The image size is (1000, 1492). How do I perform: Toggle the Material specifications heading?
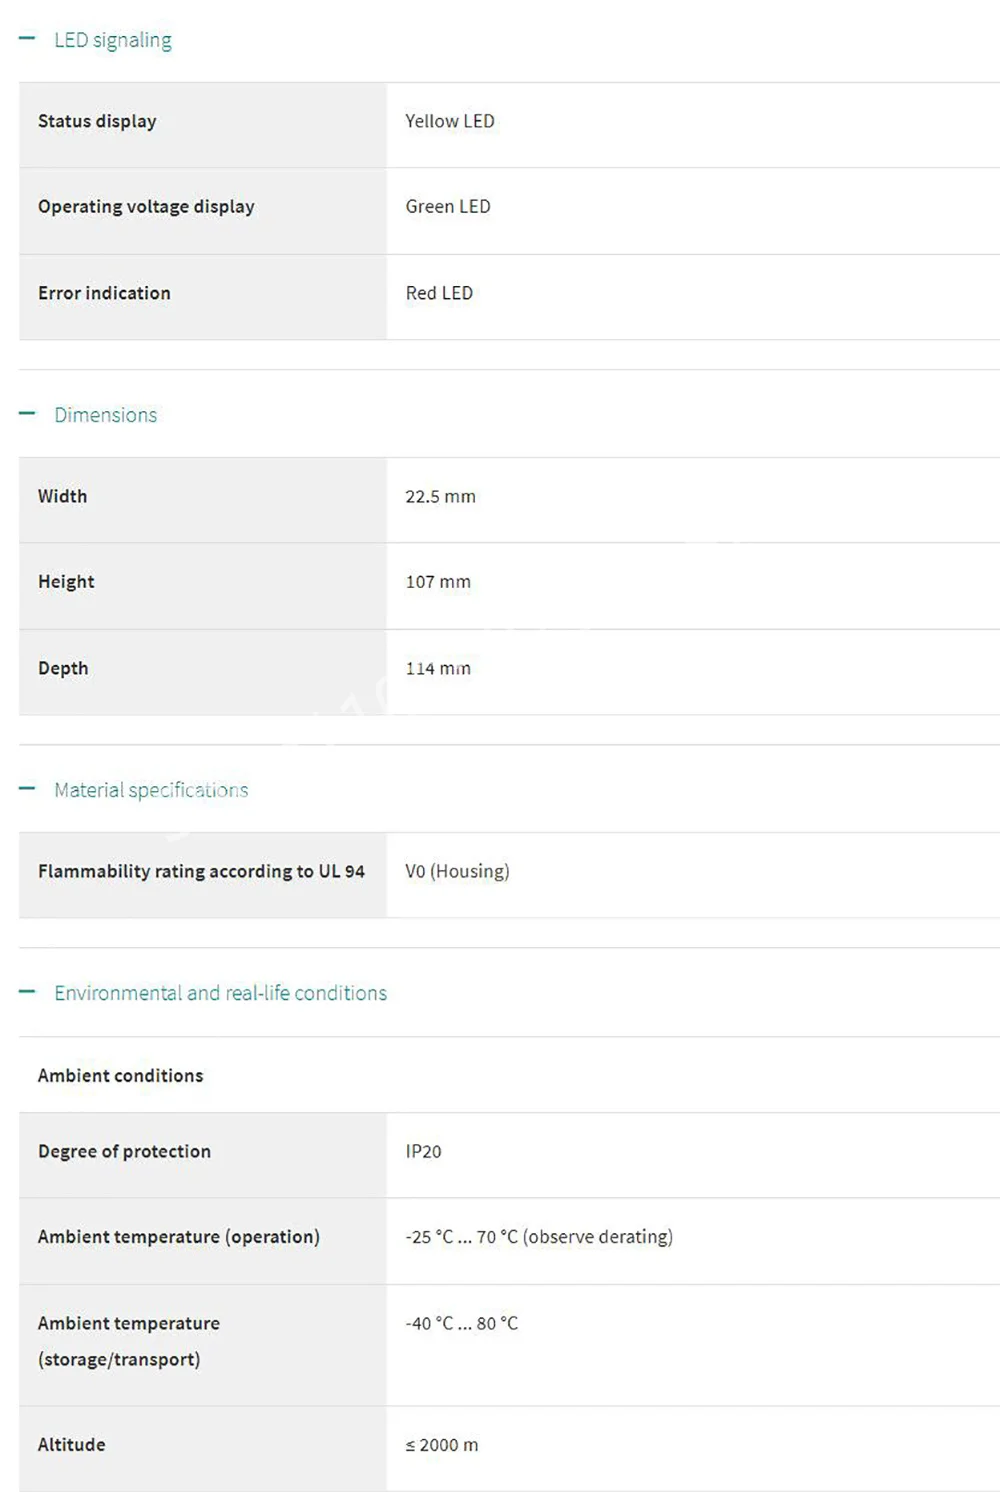(x=151, y=790)
